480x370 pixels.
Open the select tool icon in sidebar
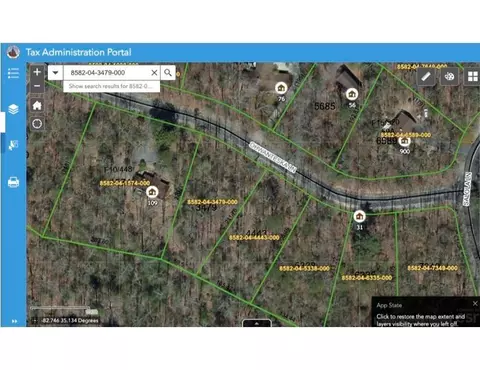13,145
